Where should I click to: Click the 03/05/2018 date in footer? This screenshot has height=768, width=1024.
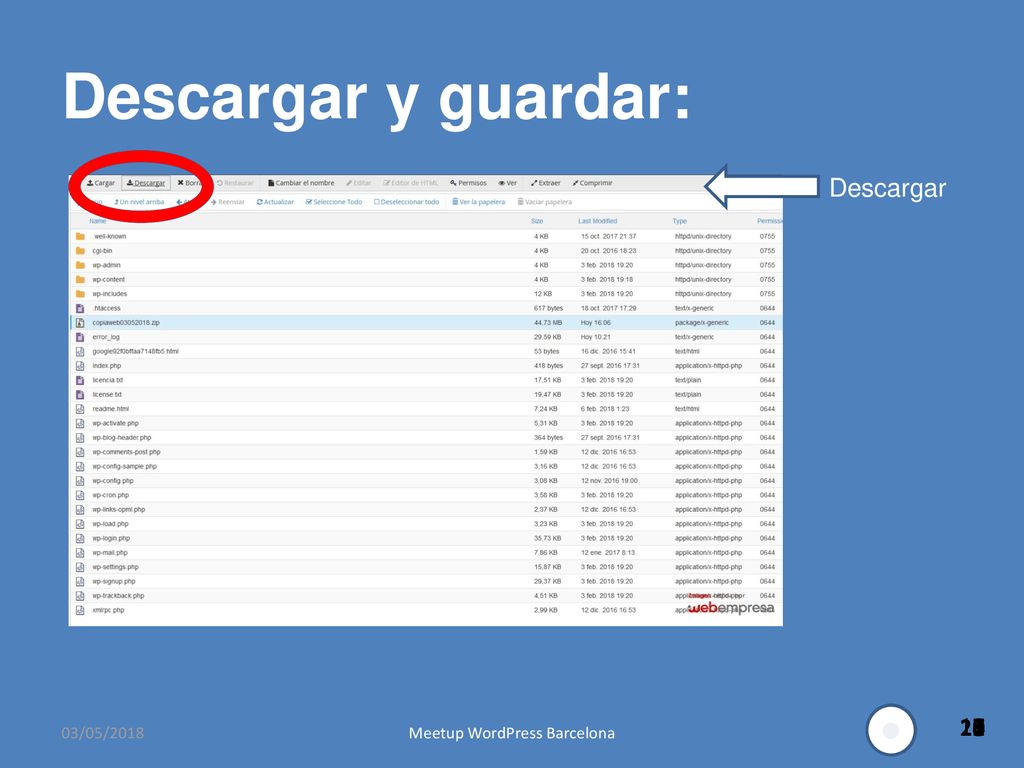tap(103, 733)
